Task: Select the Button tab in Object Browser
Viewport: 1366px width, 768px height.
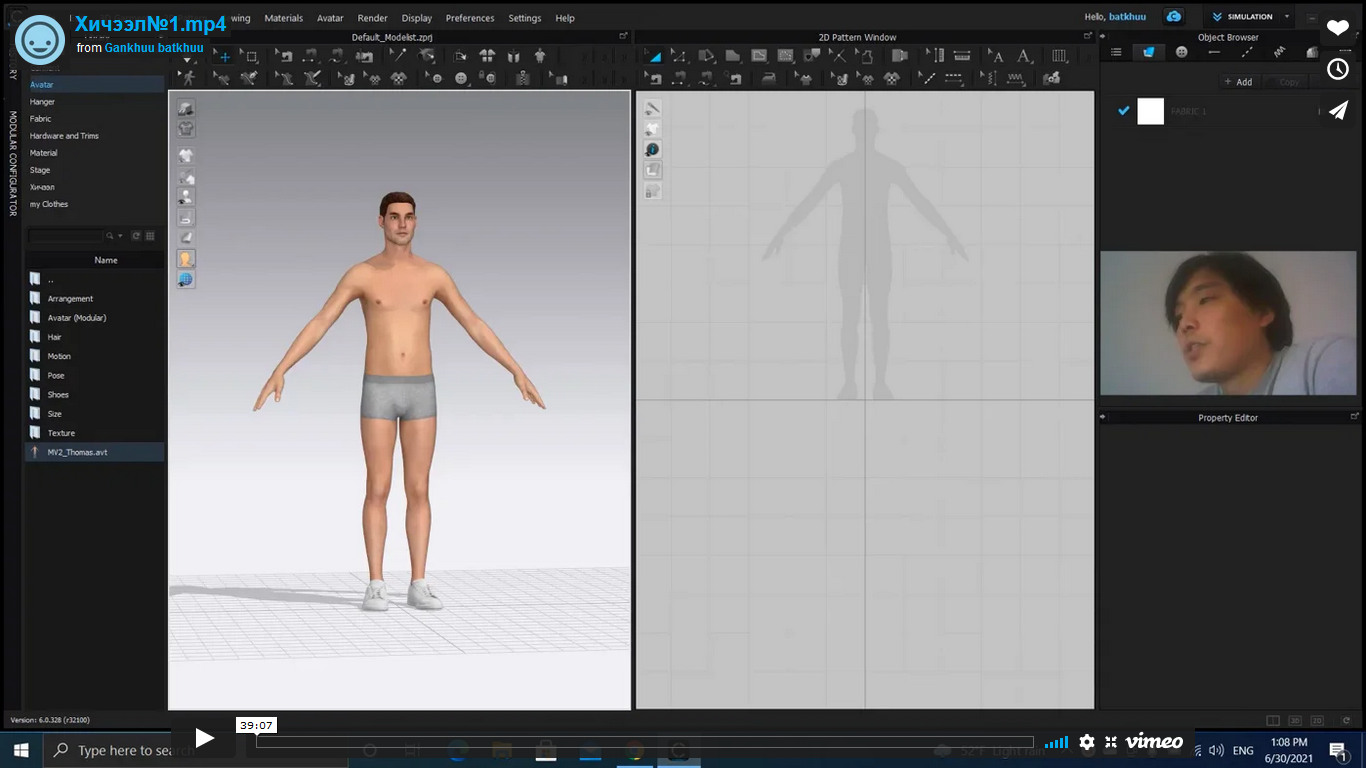Action: [1181, 52]
